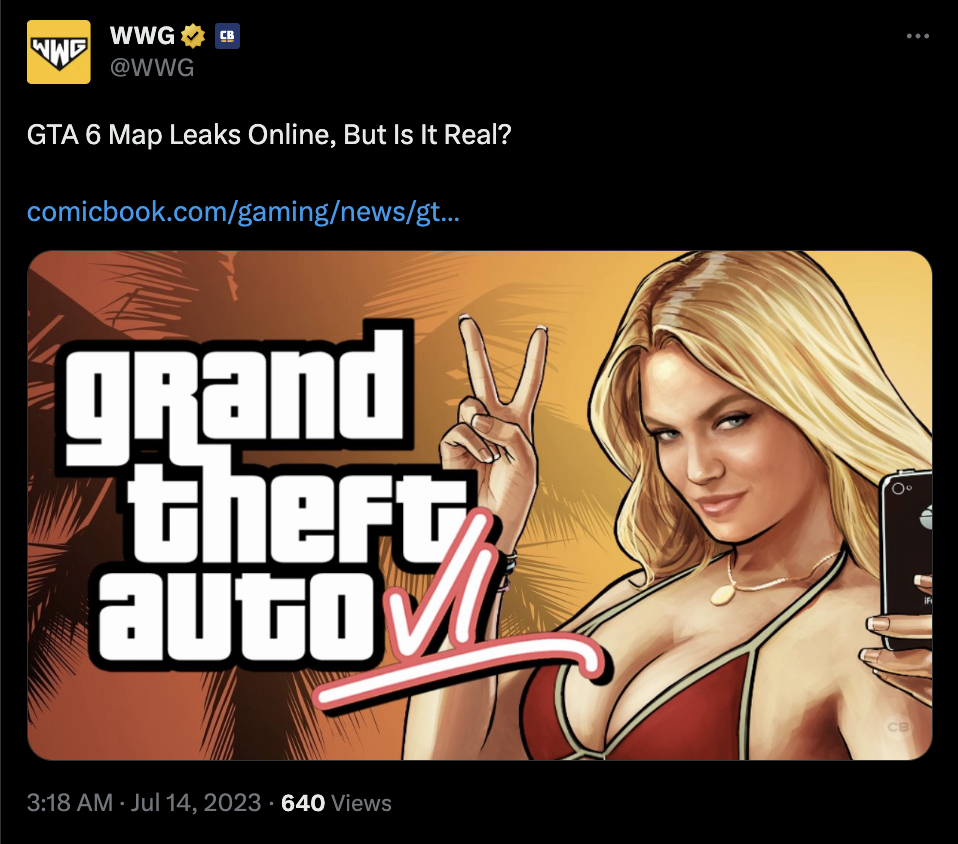Click the @WWG handle
This screenshot has height=844, width=958.
click(x=152, y=67)
